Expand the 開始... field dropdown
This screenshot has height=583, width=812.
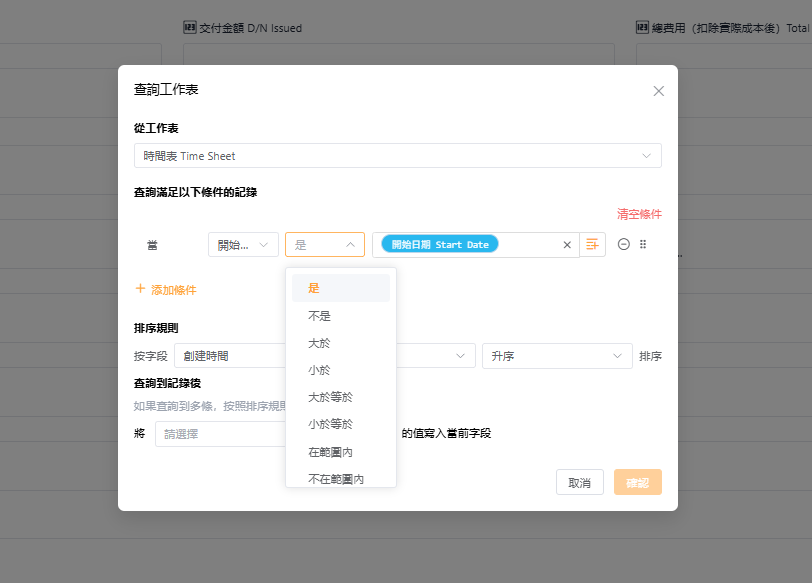pos(243,245)
